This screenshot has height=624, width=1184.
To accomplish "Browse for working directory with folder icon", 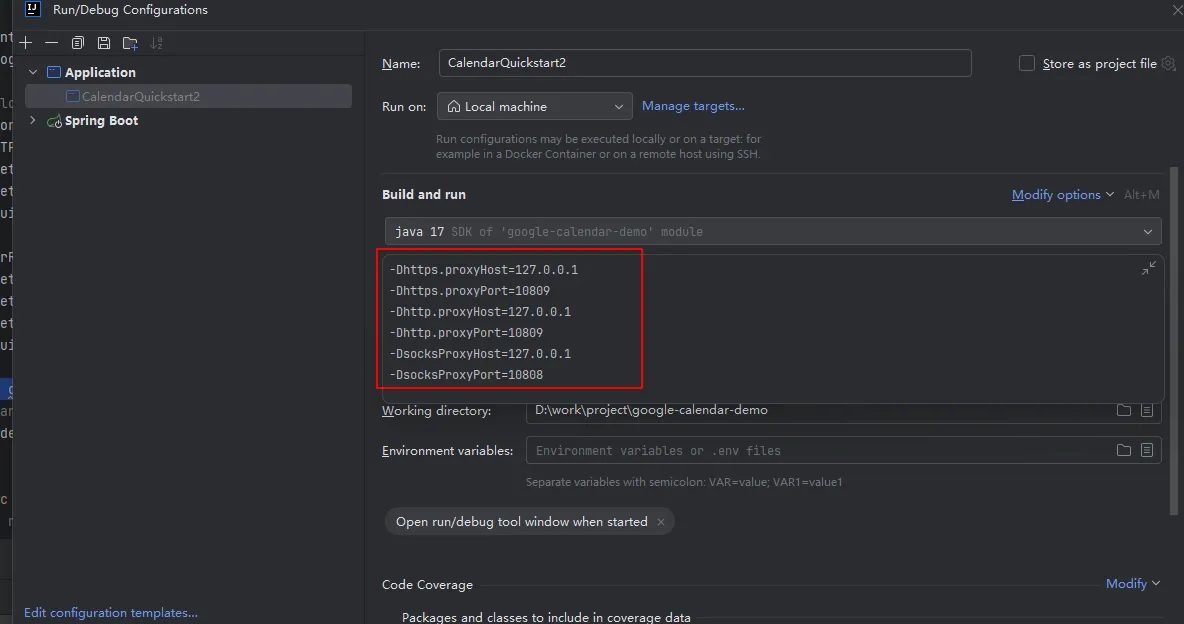I will pos(1124,410).
